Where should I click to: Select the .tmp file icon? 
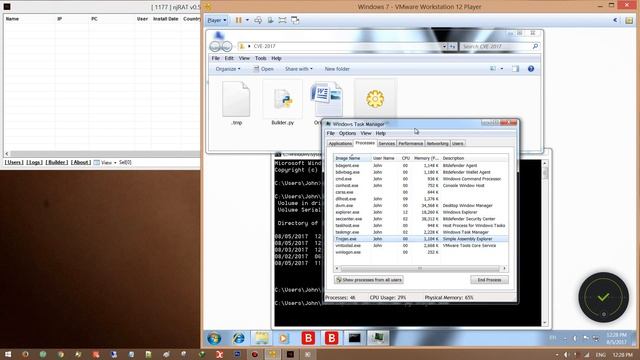click(236, 99)
